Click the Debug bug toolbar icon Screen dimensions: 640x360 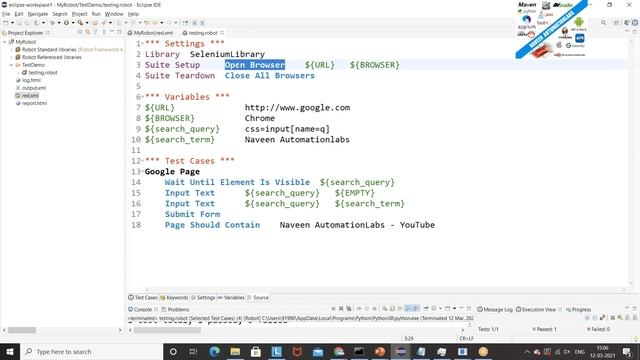pyautogui.click(x=53, y=23)
